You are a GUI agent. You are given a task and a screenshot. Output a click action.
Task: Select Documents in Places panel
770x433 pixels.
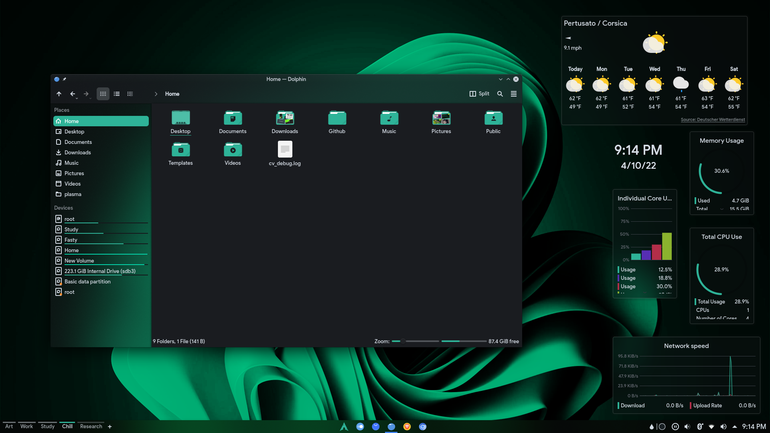pyautogui.click(x=101, y=142)
